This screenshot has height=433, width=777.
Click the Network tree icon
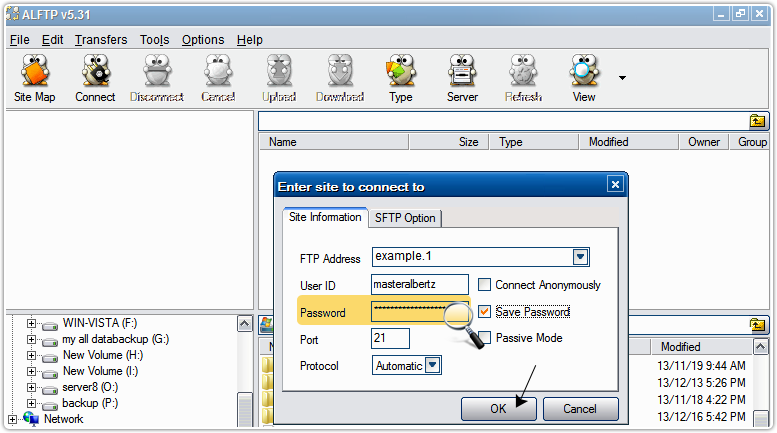[x=31, y=419]
